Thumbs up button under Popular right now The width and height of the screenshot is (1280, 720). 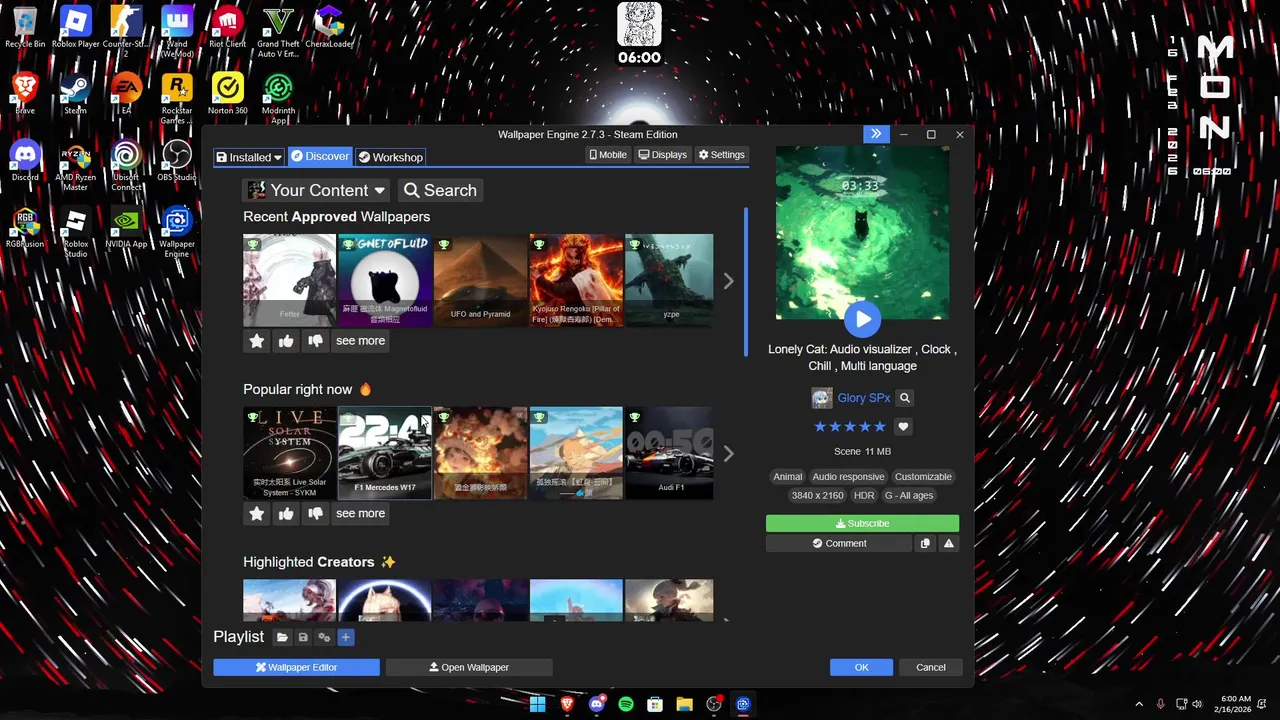pos(286,514)
